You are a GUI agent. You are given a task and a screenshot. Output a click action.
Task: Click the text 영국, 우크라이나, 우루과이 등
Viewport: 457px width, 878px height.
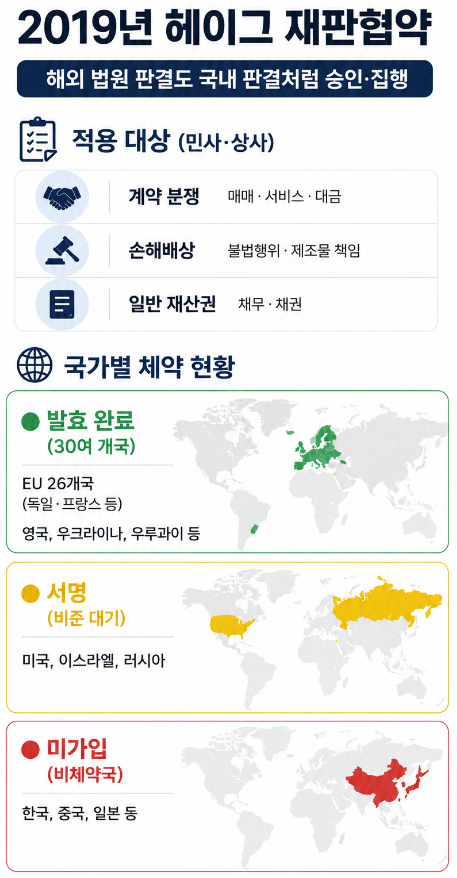pos(111,533)
